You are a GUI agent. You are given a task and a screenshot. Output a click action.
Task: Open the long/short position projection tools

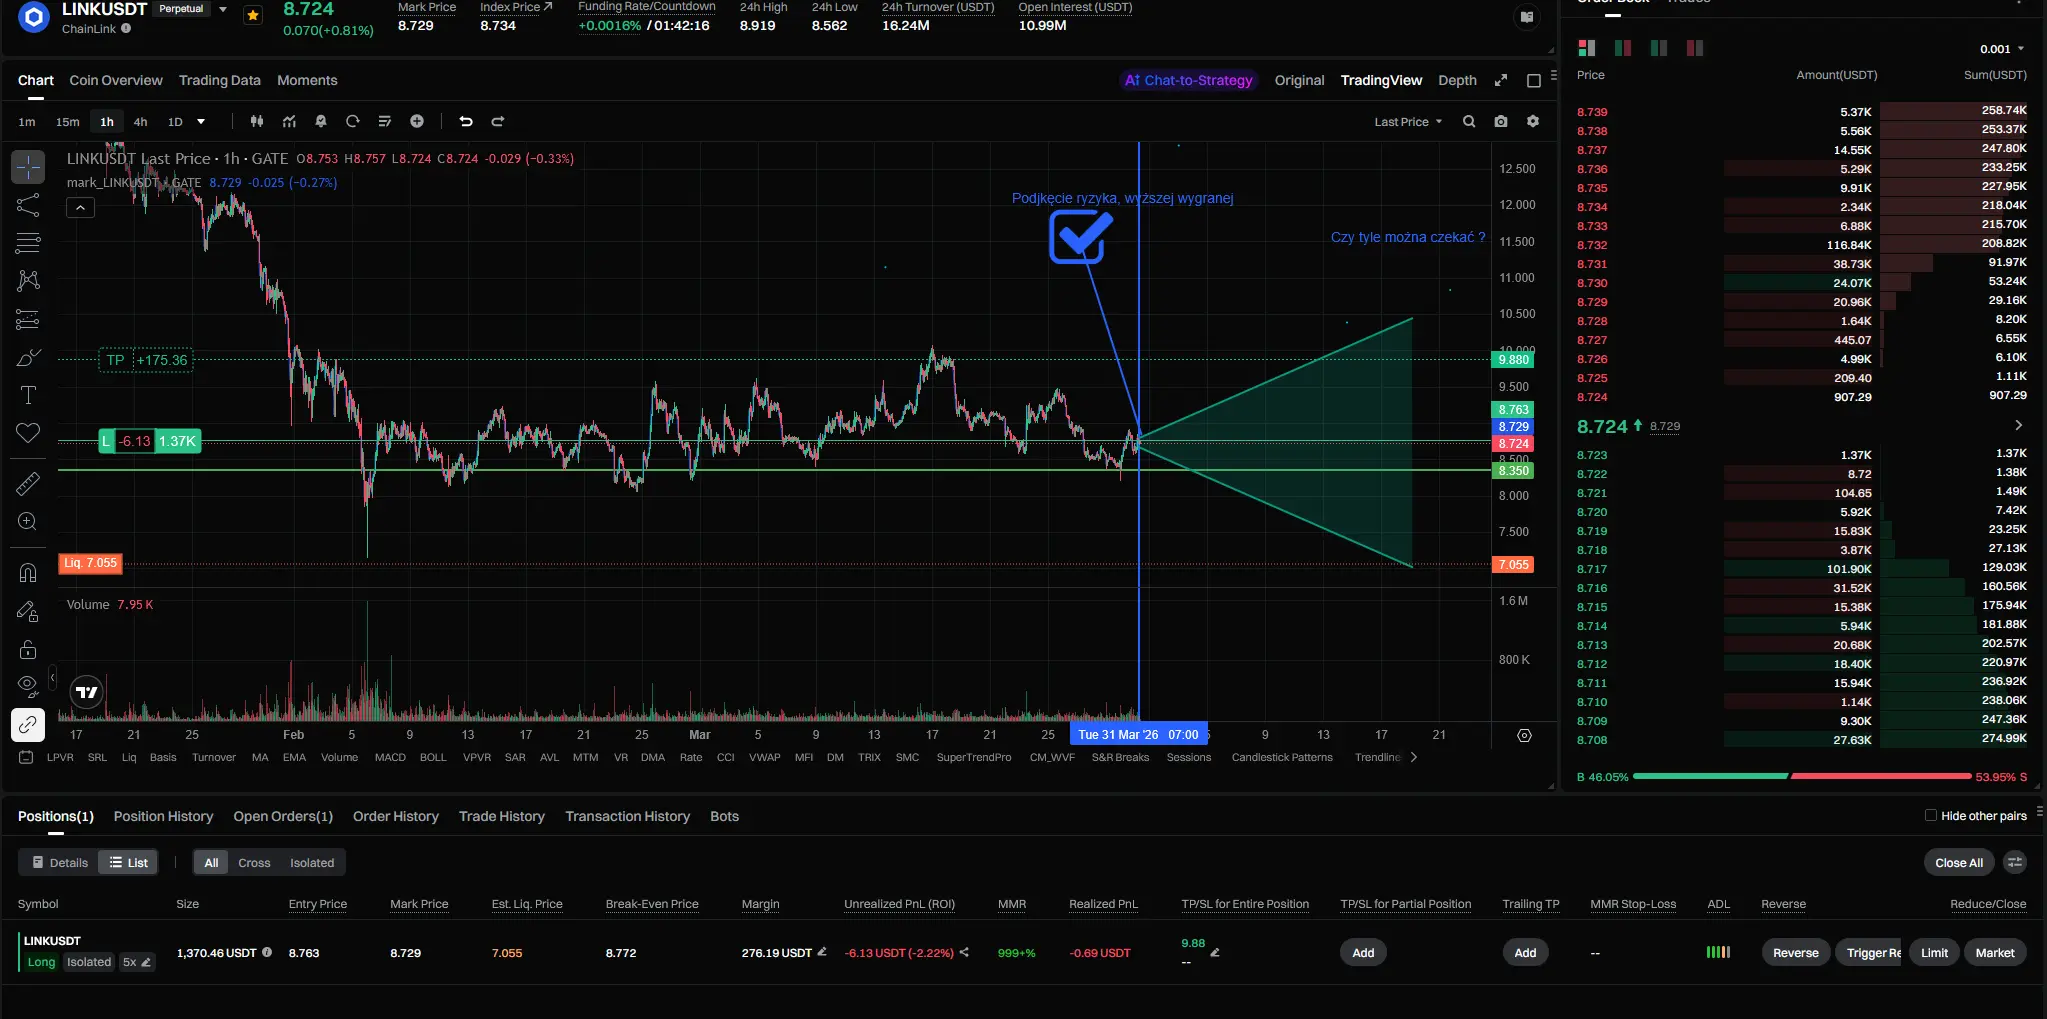click(x=28, y=320)
